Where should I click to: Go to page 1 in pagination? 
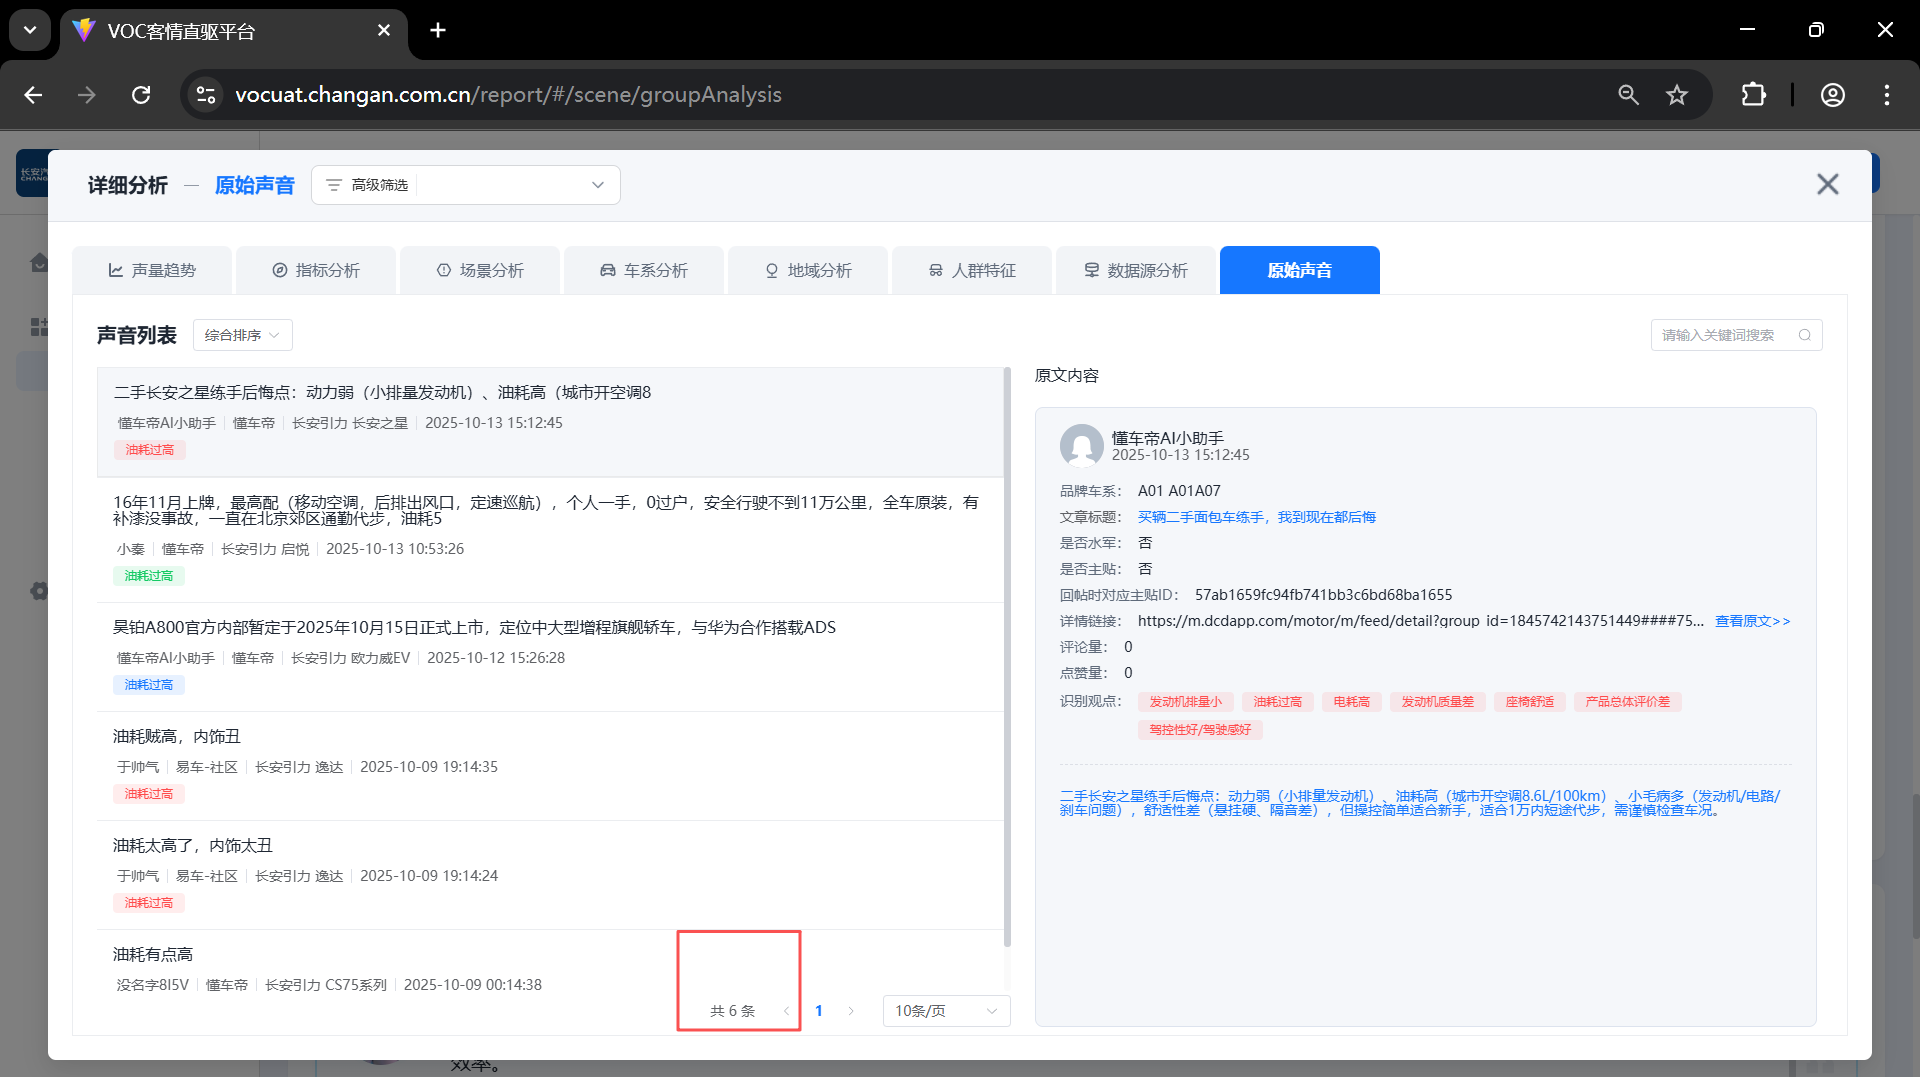(x=819, y=1011)
